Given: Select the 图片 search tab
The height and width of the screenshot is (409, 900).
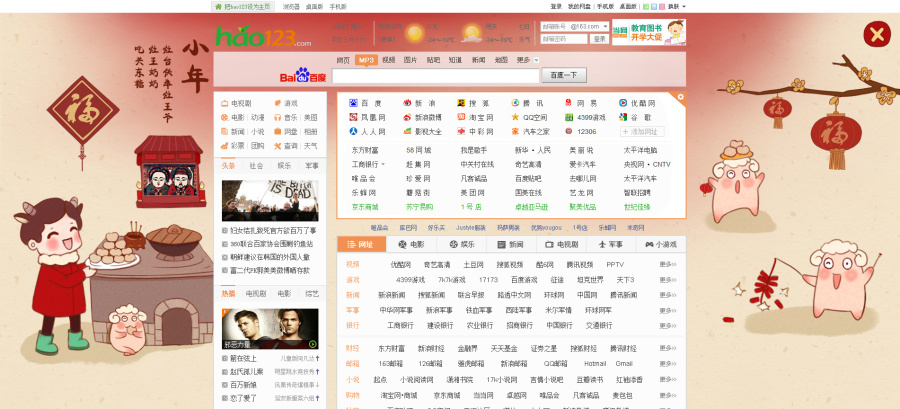Looking at the screenshot, I should click(410, 60).
